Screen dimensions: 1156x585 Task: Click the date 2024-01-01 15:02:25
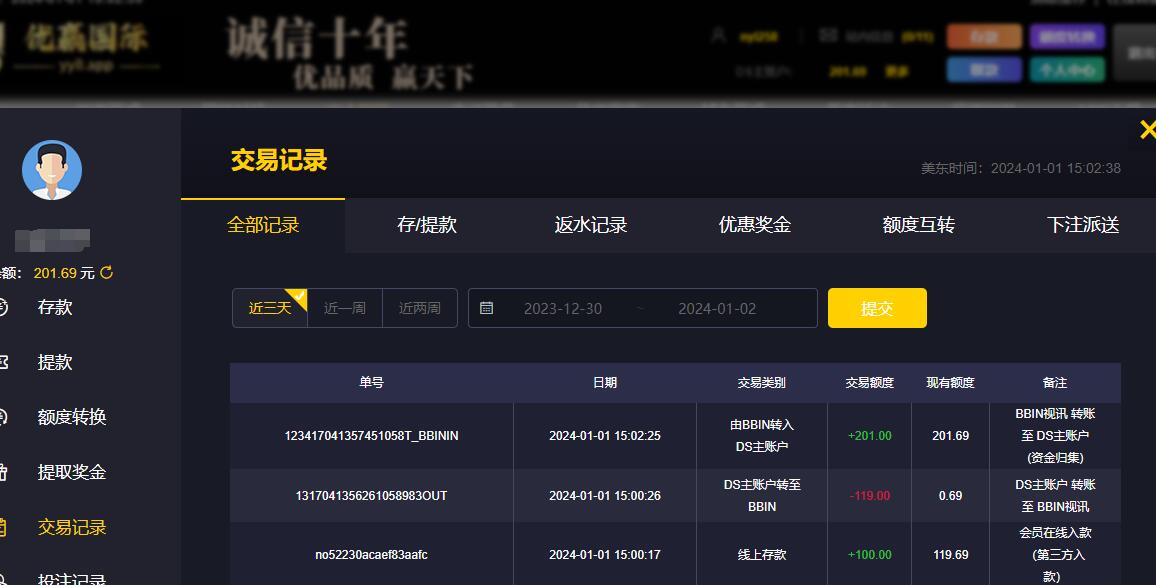tap(605, 435)
